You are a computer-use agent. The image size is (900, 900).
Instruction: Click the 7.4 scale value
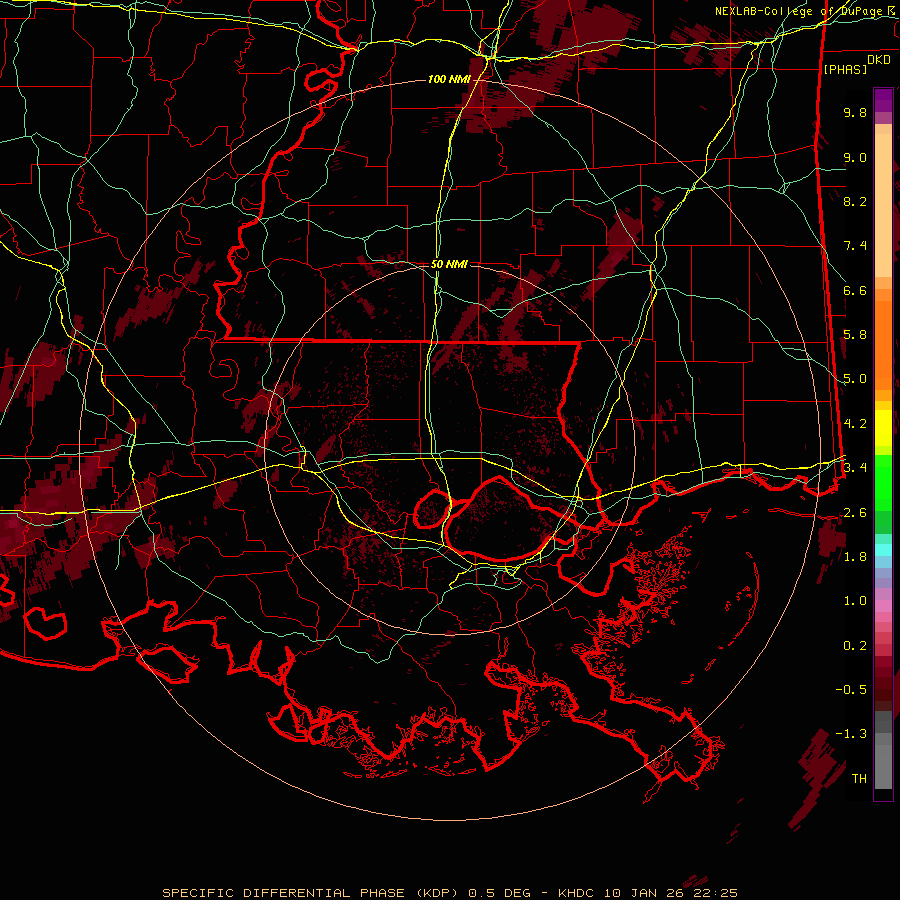855,246
